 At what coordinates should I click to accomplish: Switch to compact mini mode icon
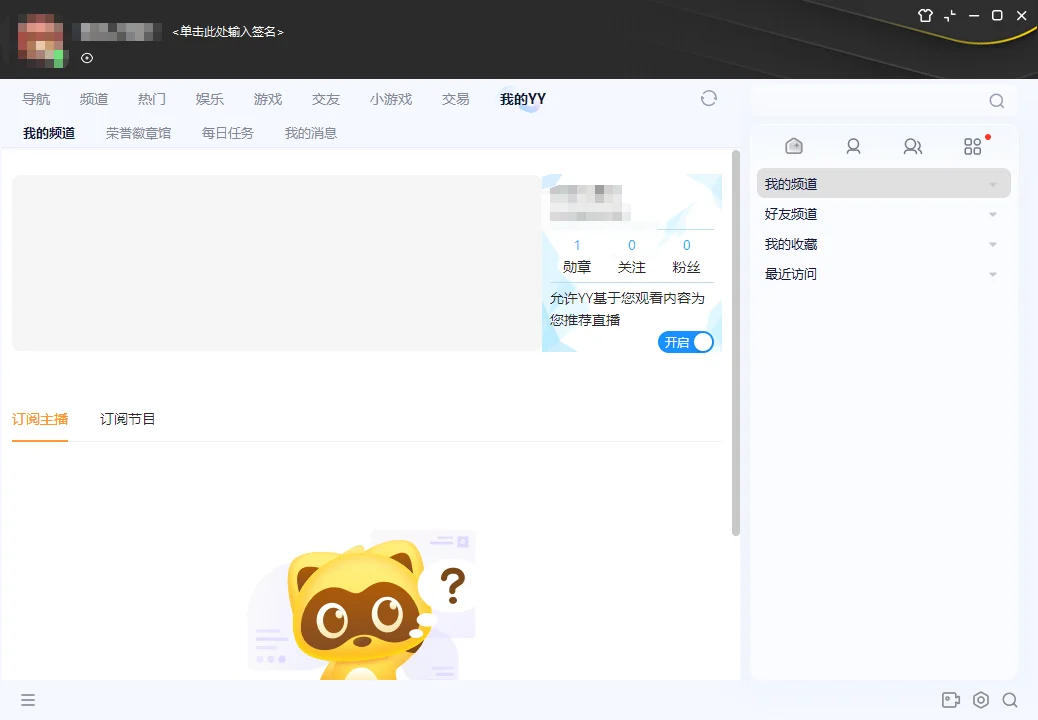click(x=950, y=15)
